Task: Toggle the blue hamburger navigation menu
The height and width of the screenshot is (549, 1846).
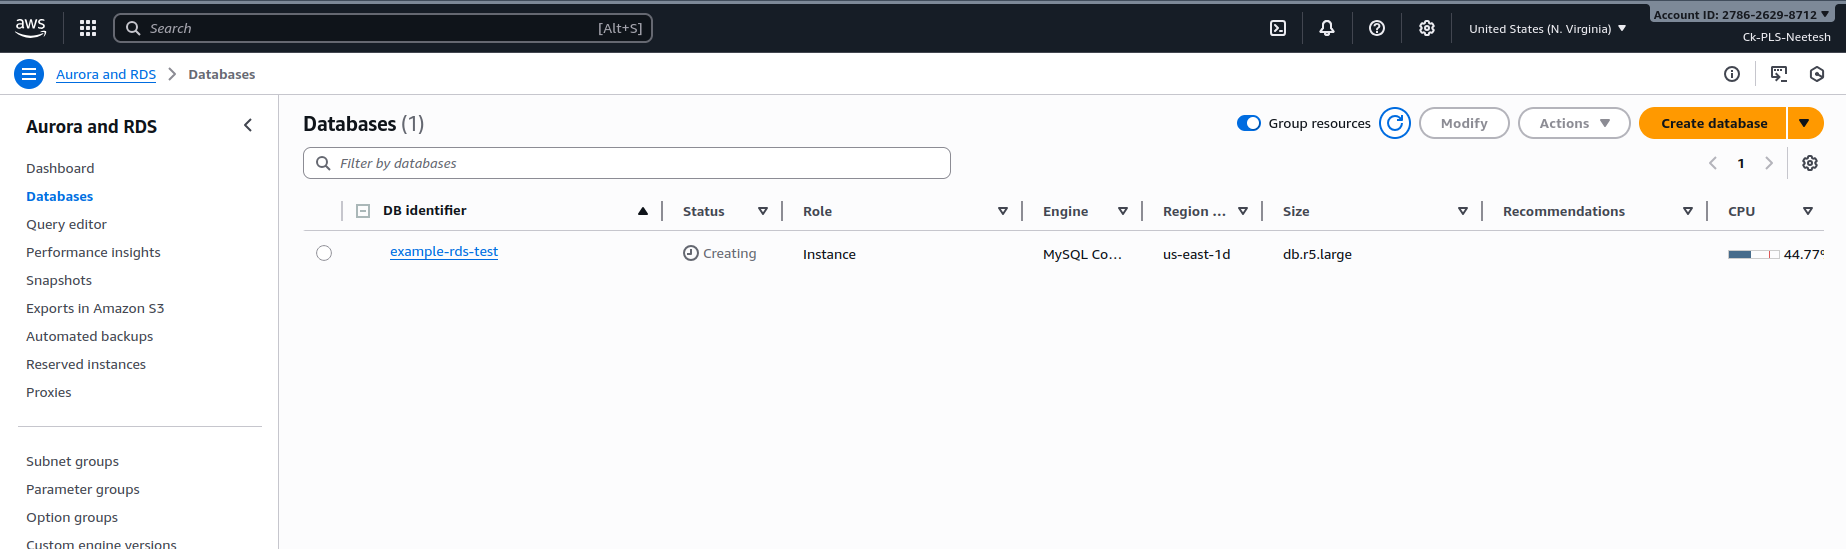Action: (29, 74)
